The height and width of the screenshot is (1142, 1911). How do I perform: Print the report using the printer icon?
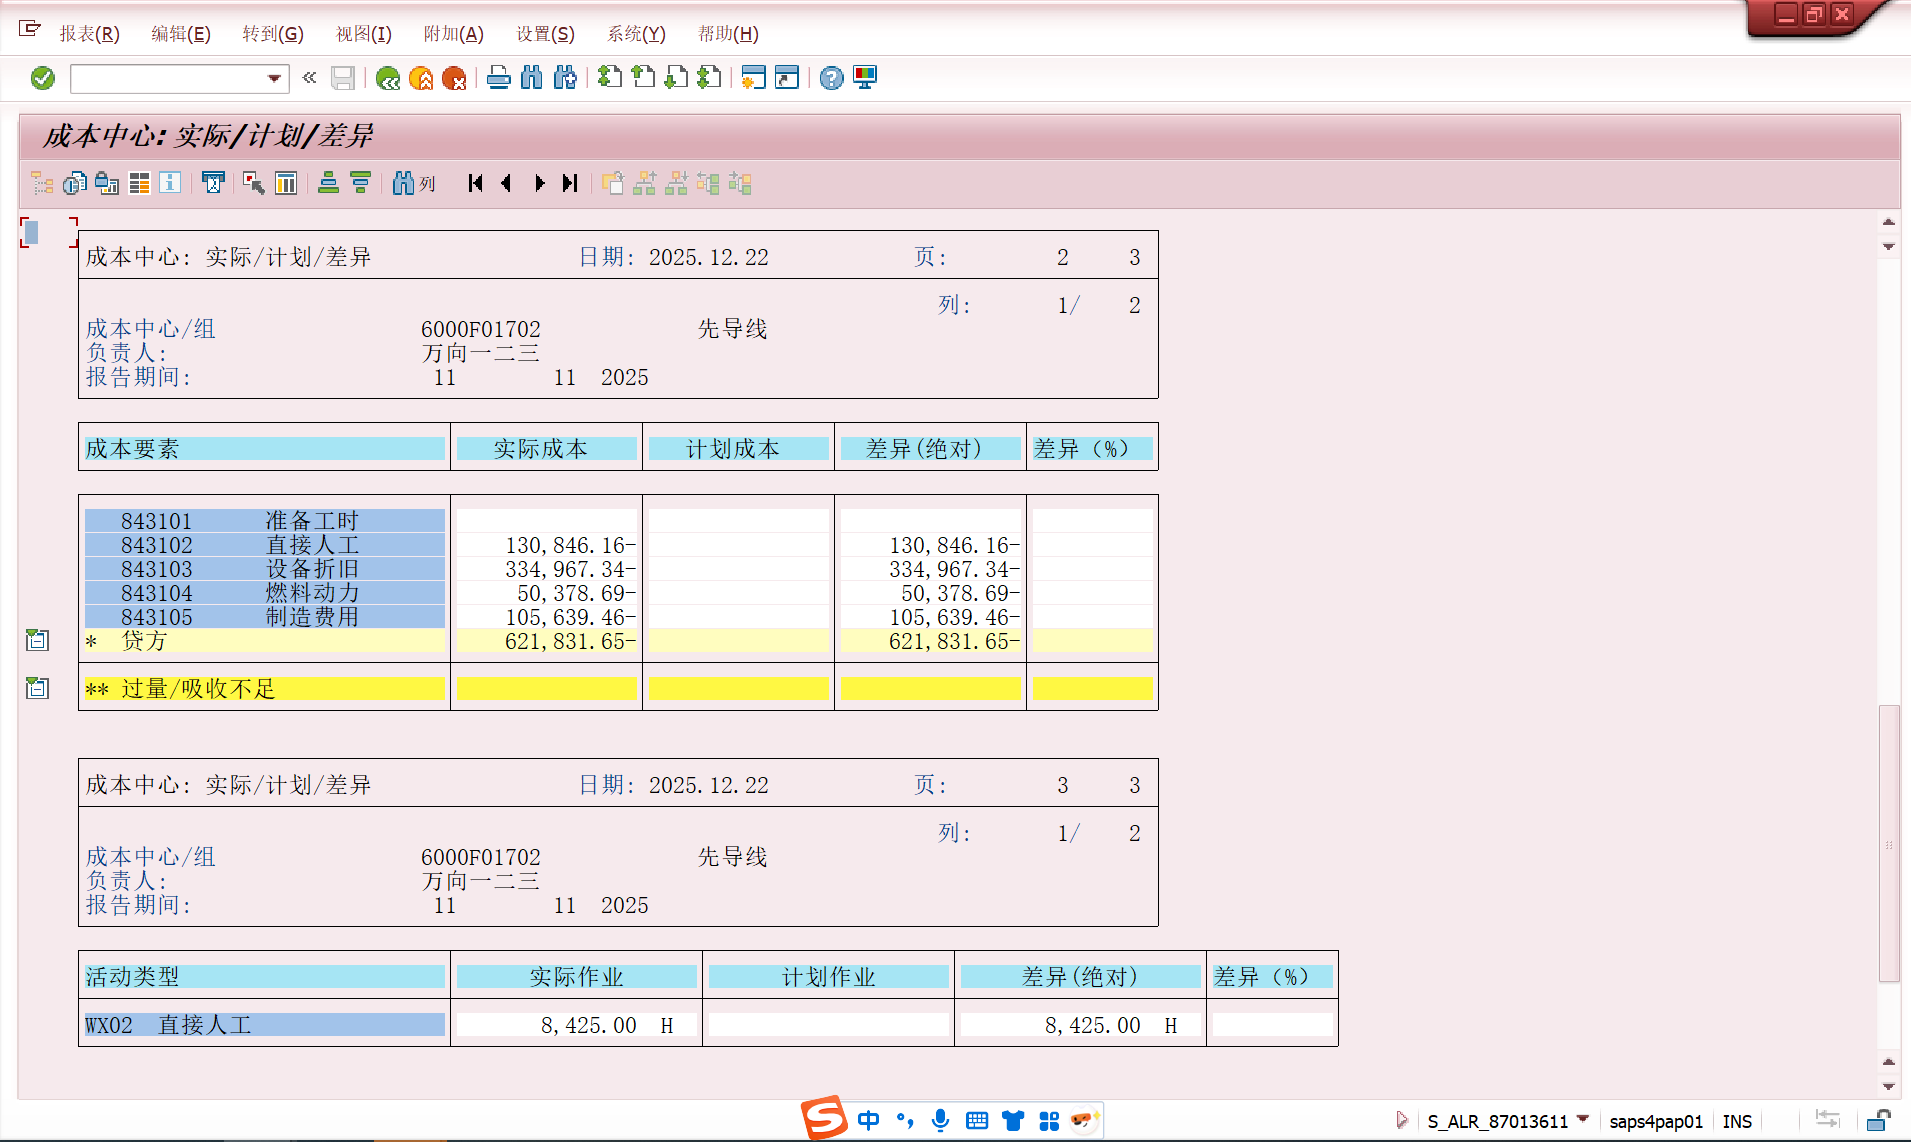click(x=498, y=78)
